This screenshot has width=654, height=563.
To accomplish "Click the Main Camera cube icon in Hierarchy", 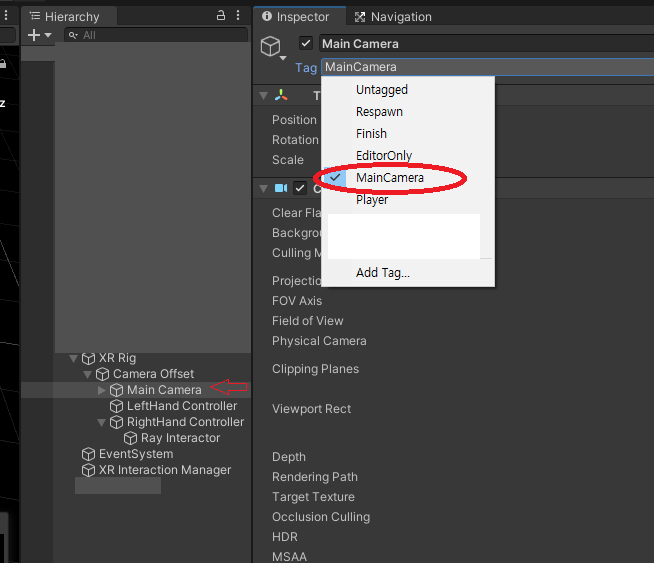I will (116, 390).
